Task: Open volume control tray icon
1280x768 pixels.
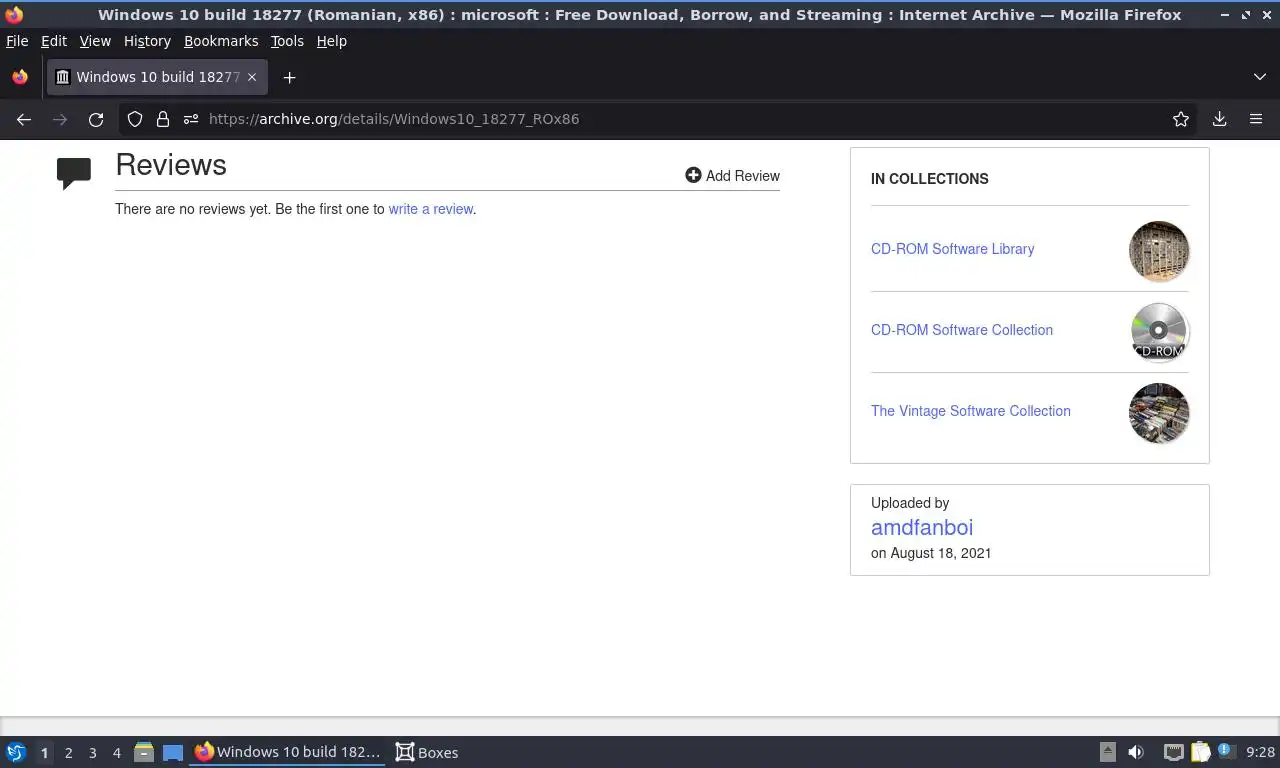Action: click(x=1136, y=752)
